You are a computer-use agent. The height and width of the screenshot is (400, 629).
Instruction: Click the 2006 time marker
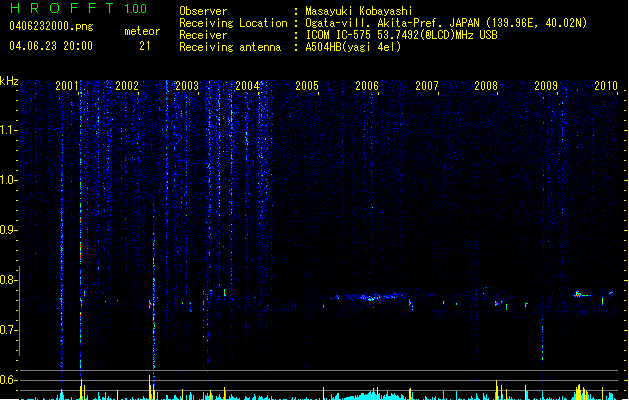367,85
